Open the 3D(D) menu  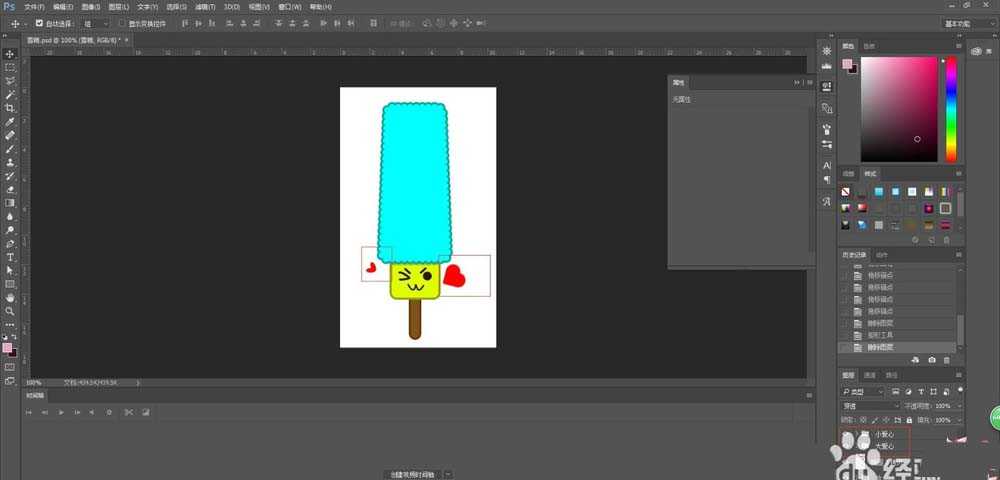[231, 7]
